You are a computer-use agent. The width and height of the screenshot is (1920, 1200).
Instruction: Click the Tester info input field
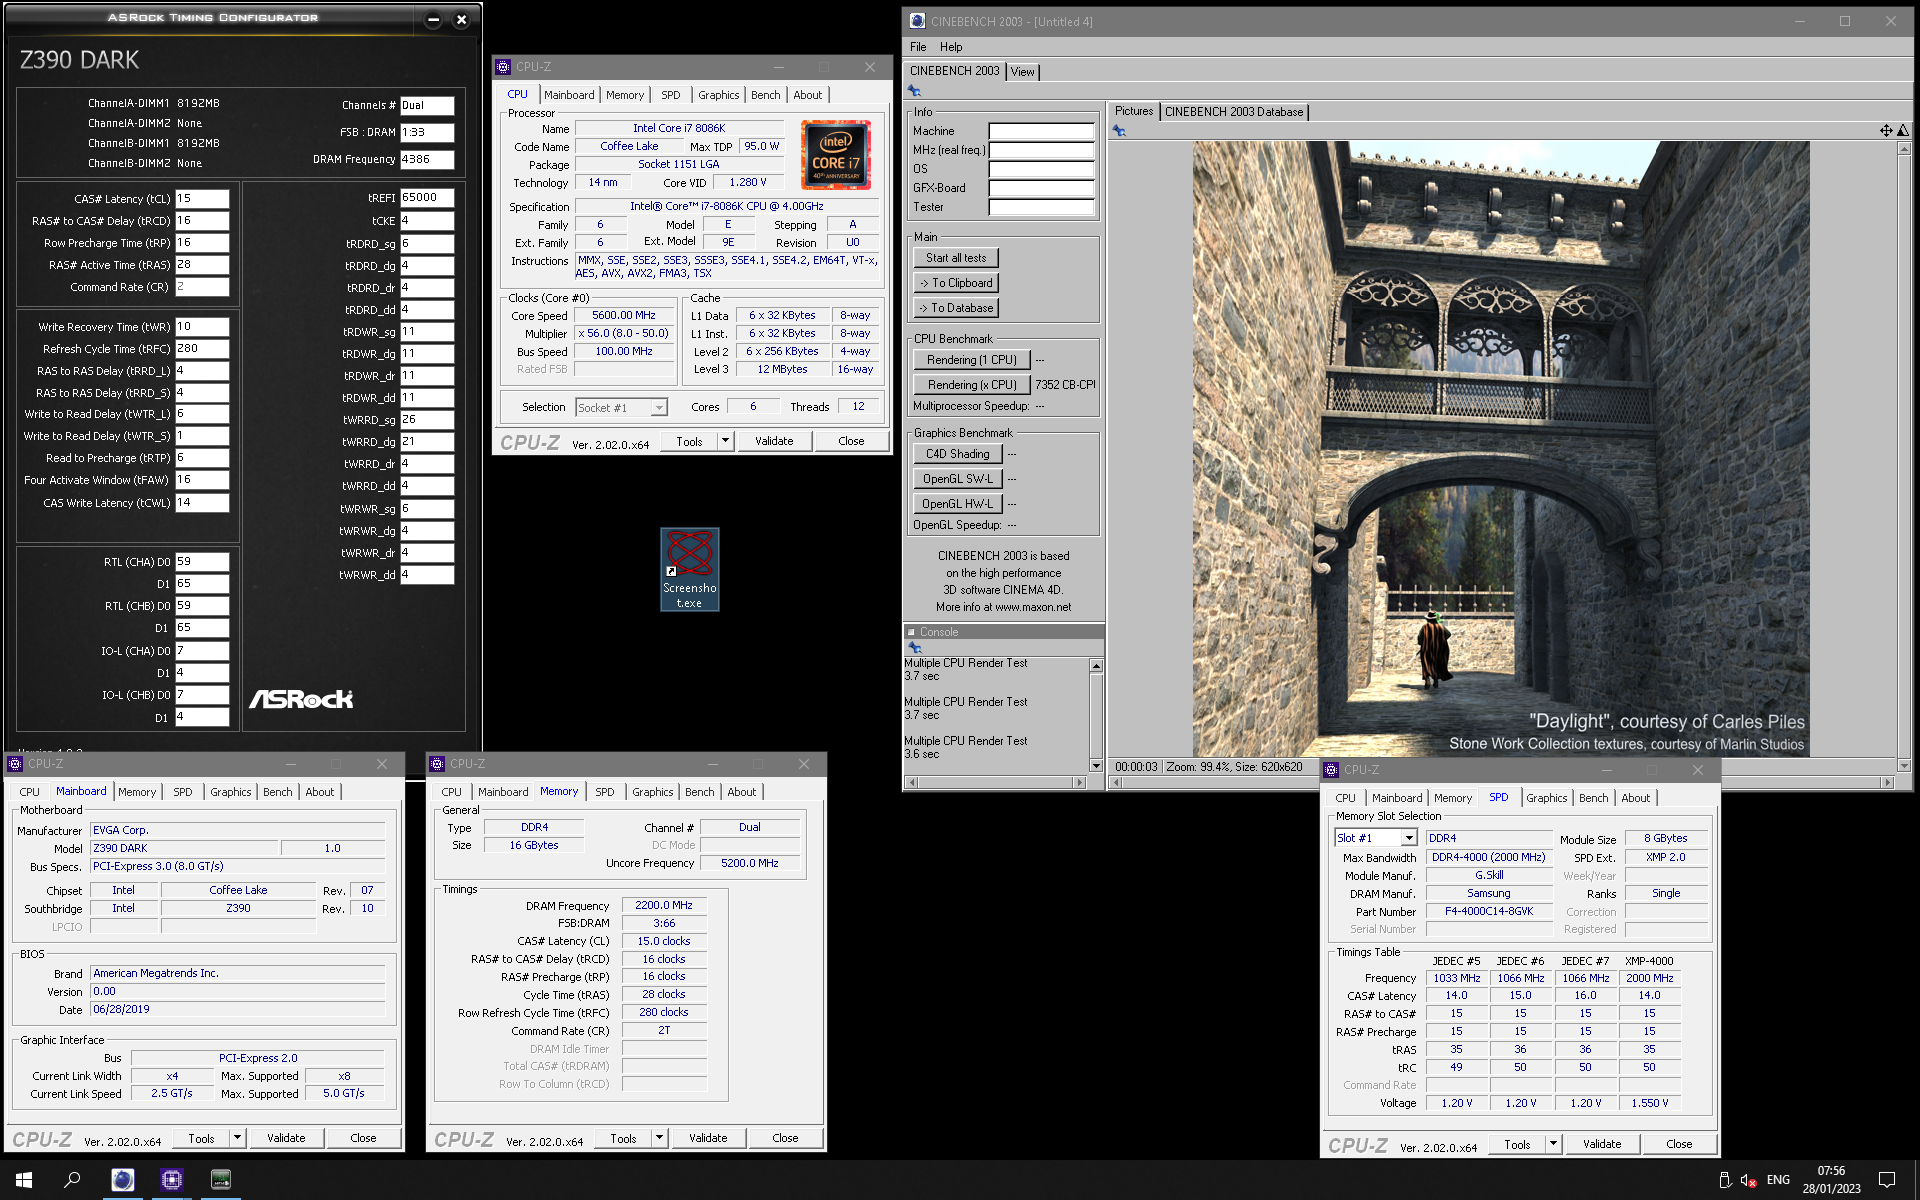coord(1041,207)
